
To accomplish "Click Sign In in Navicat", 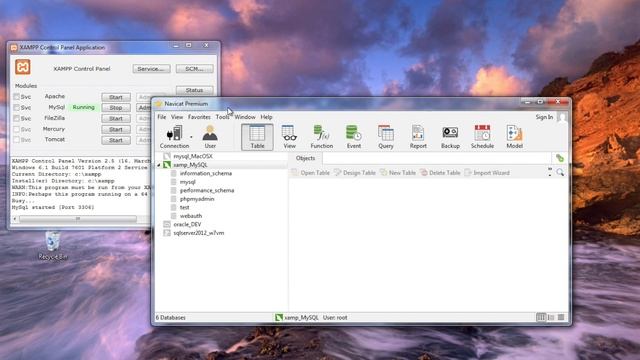I will [x=544, y=117].
